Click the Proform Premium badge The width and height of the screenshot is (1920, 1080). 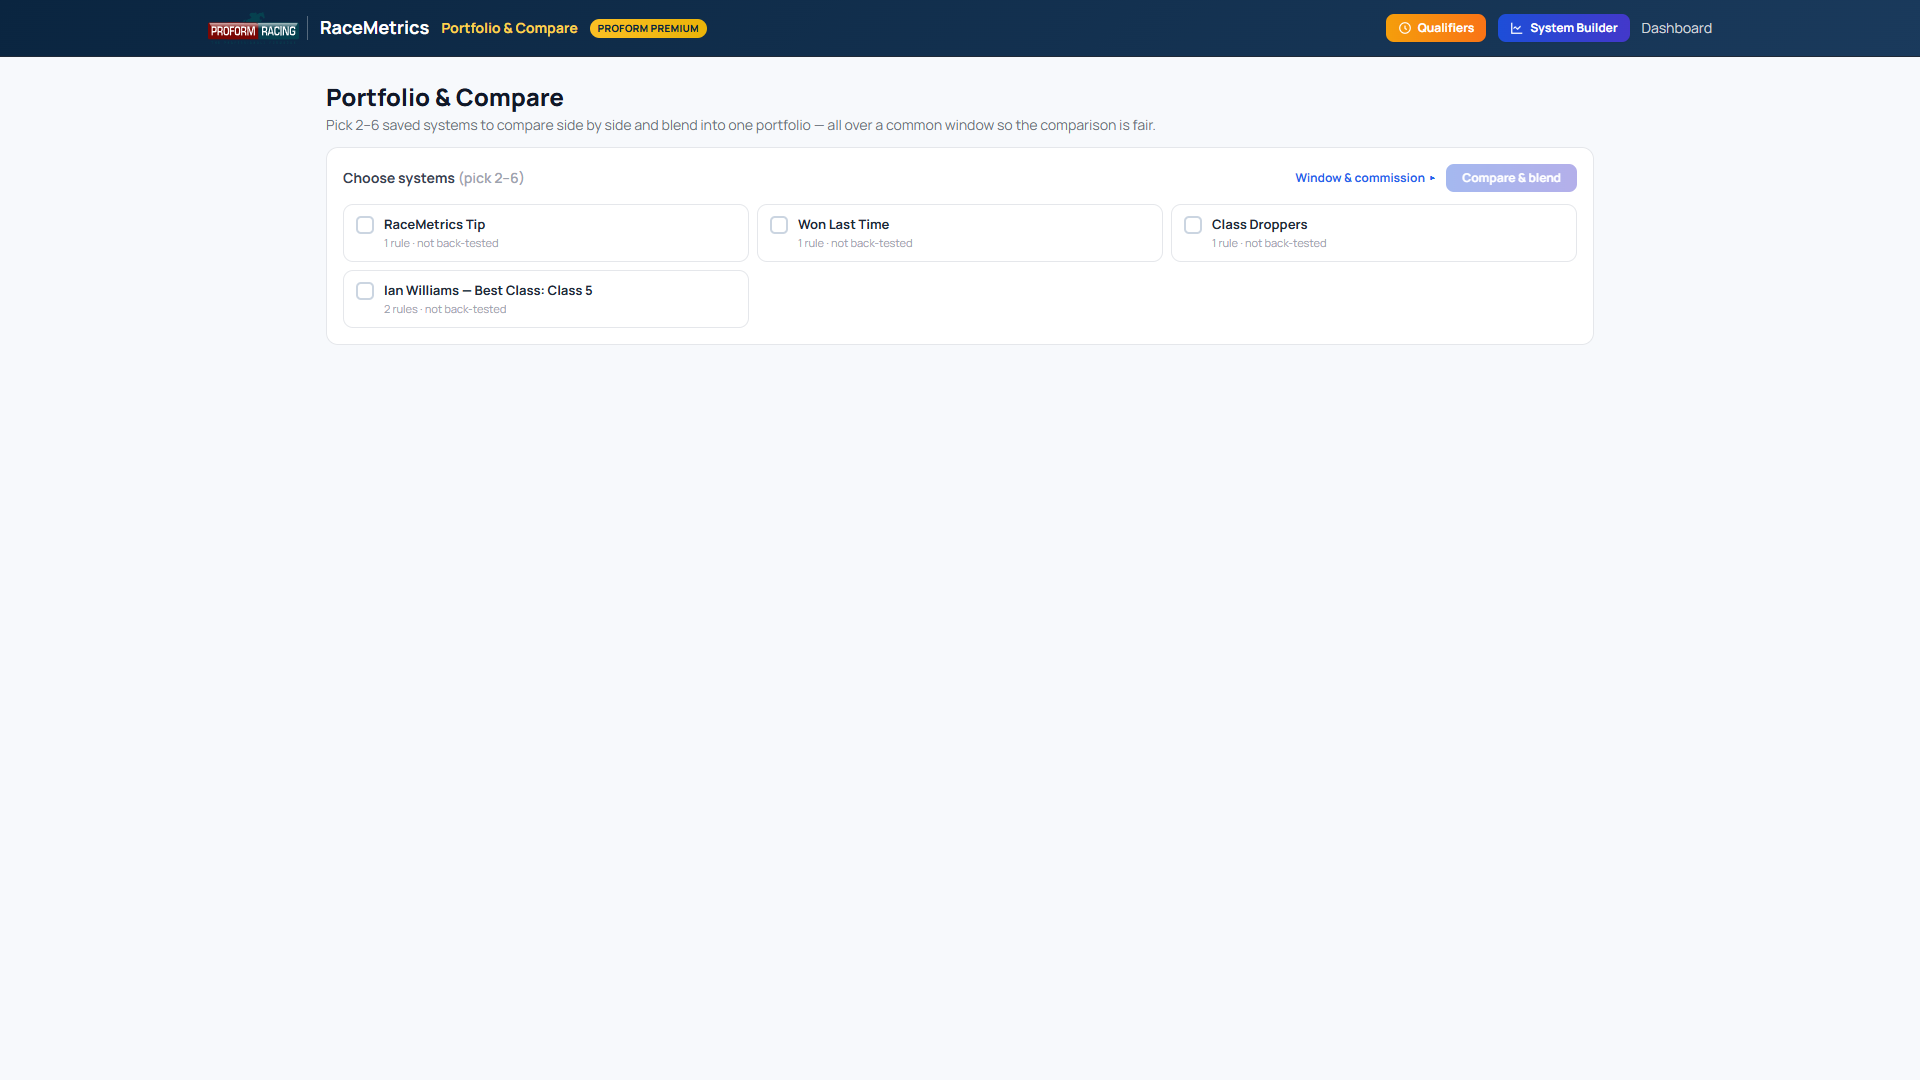(x=648, y=28)
